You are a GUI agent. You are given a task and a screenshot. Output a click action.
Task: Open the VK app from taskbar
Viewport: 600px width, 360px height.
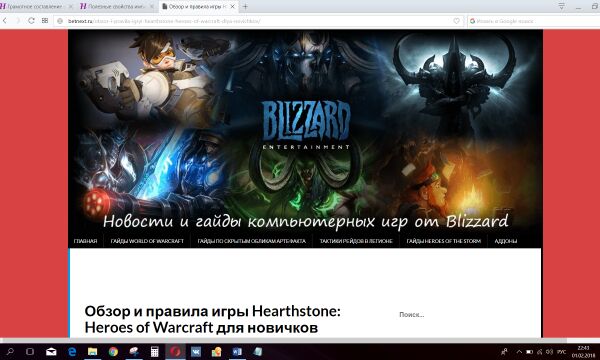pos(196,352)
